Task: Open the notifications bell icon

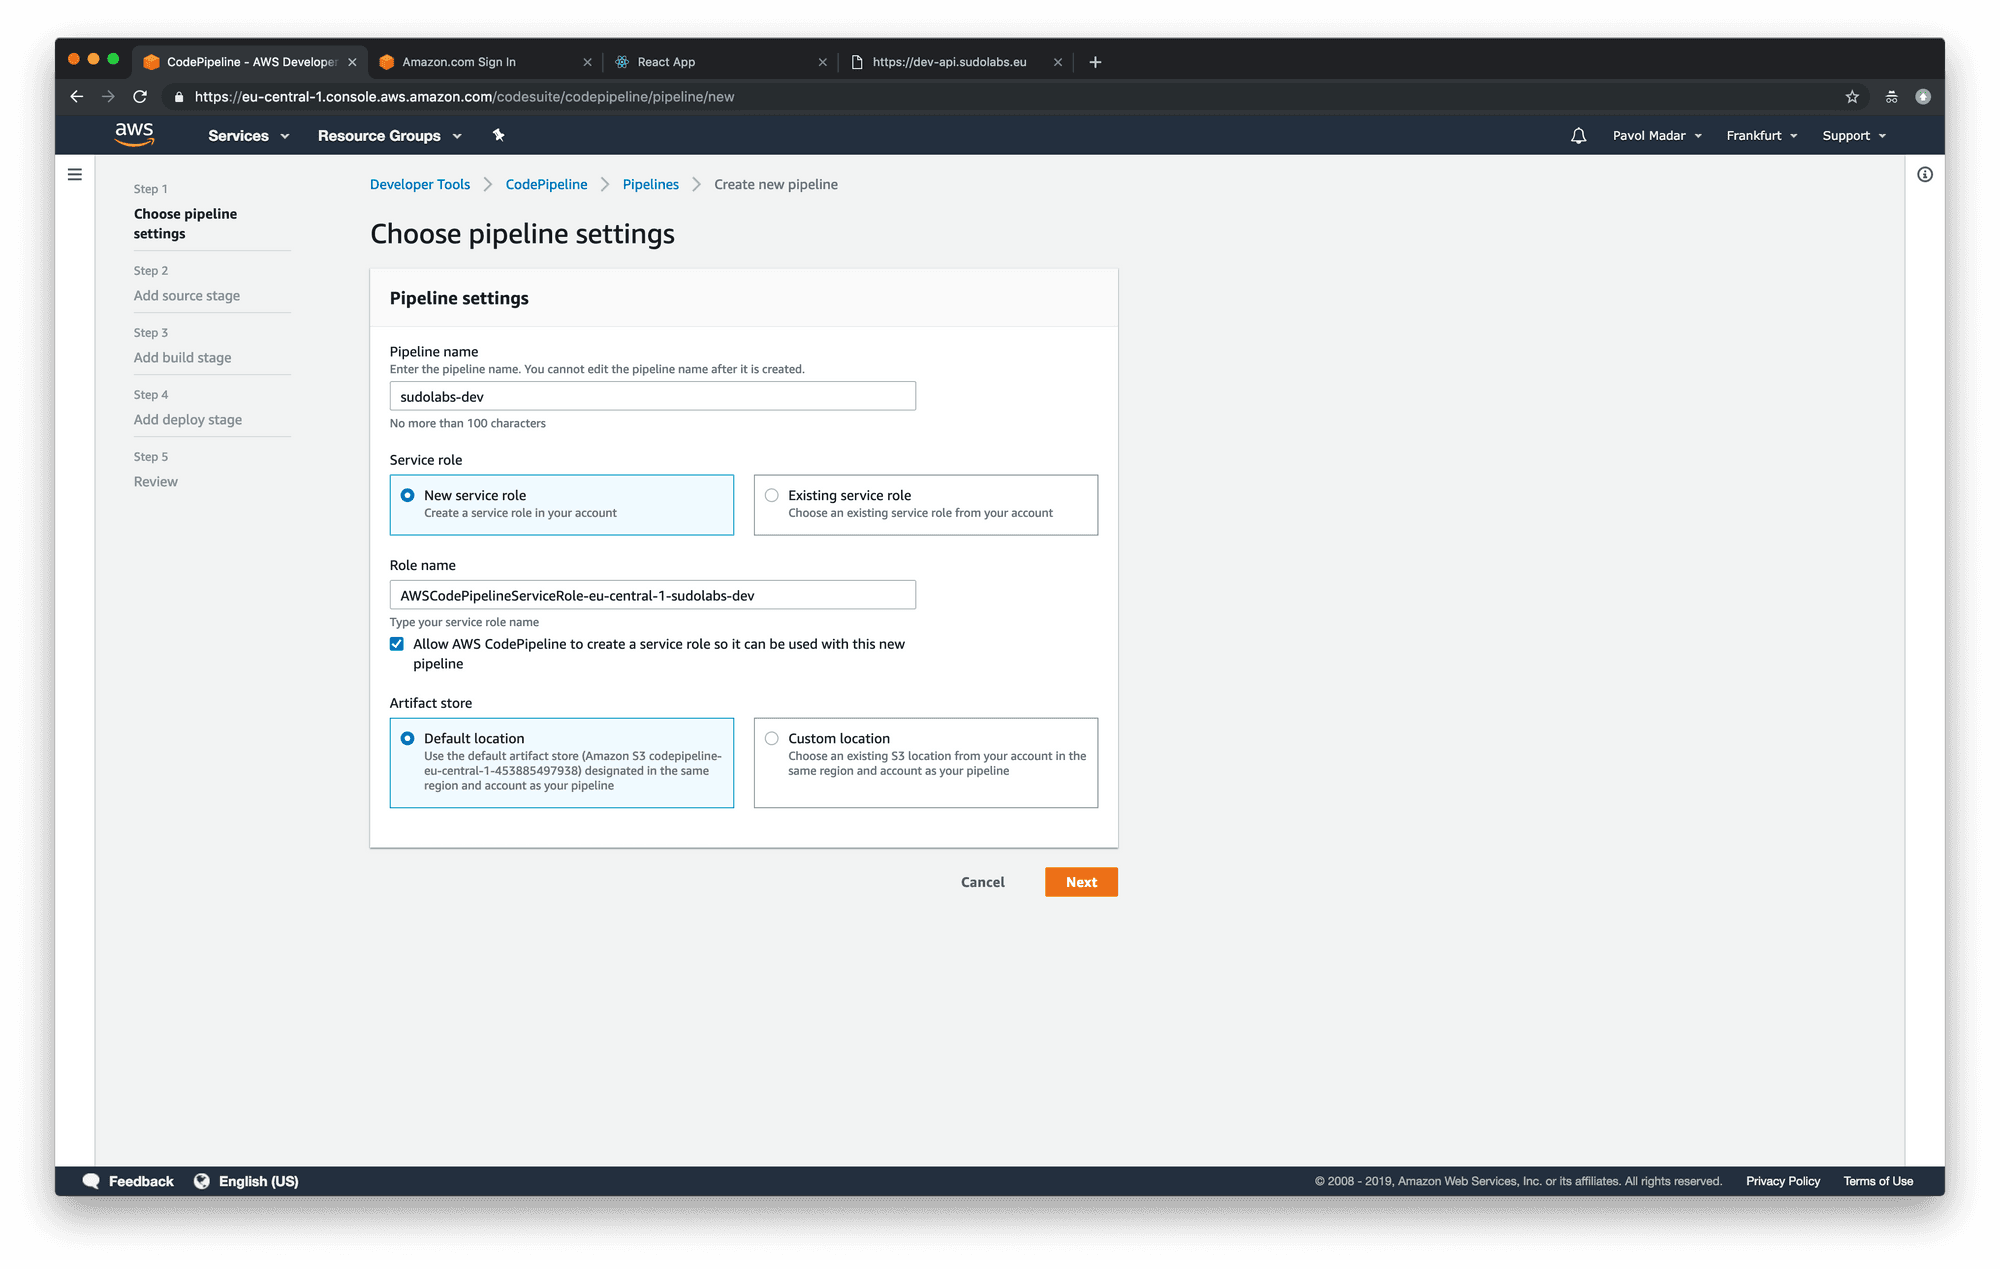Action: tap(1578, 136)
